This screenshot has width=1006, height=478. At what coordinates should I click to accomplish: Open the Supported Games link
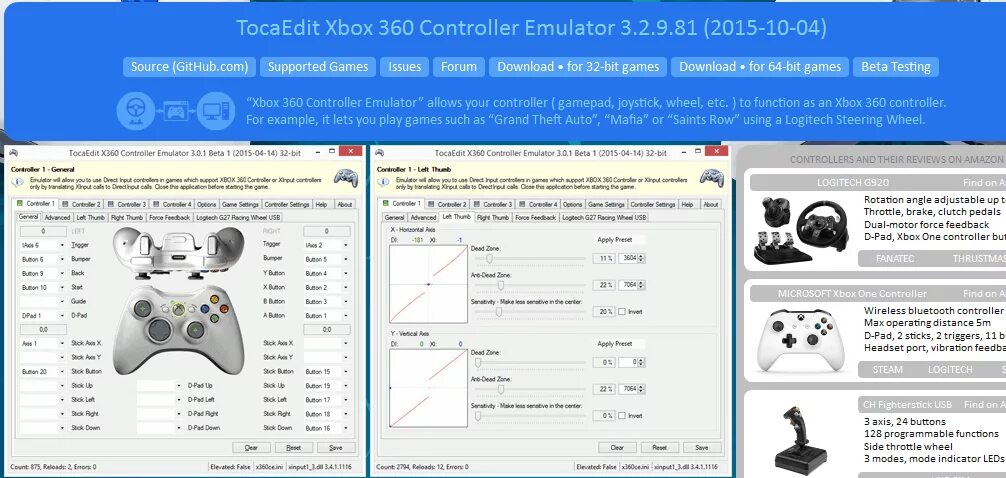(x=318, y=67)
